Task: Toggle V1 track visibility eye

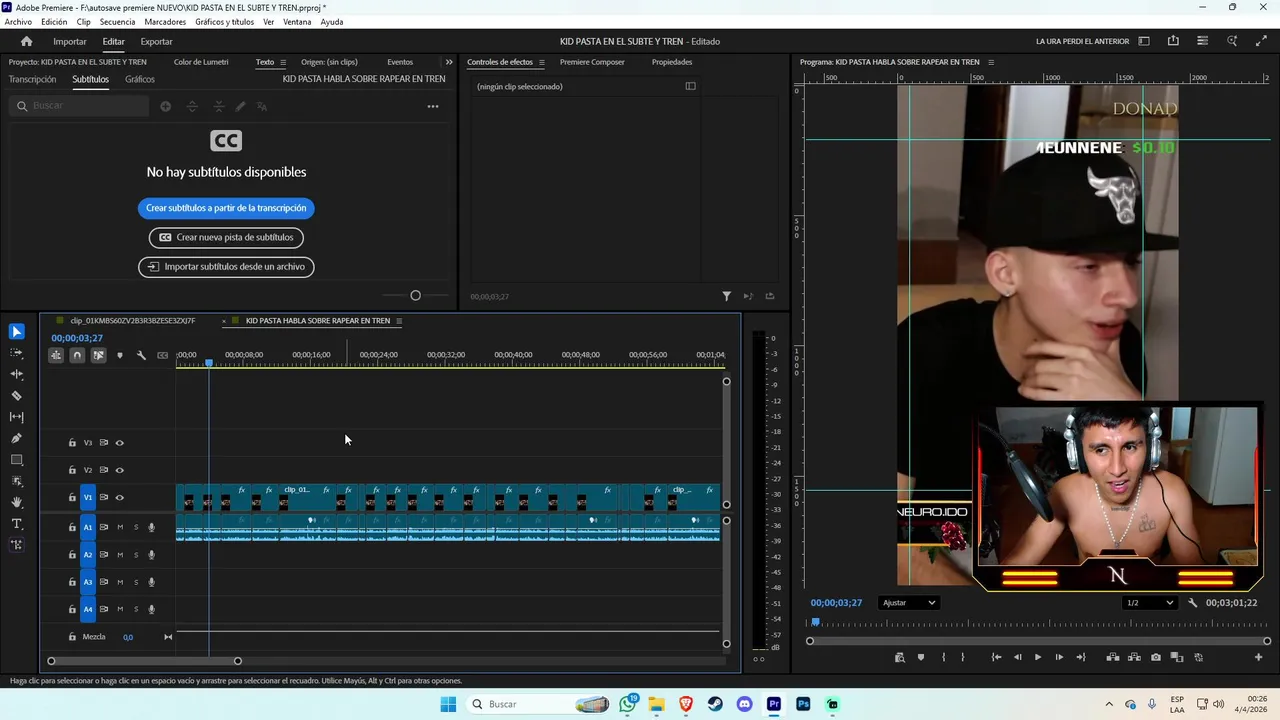Action: click(119, 497)
